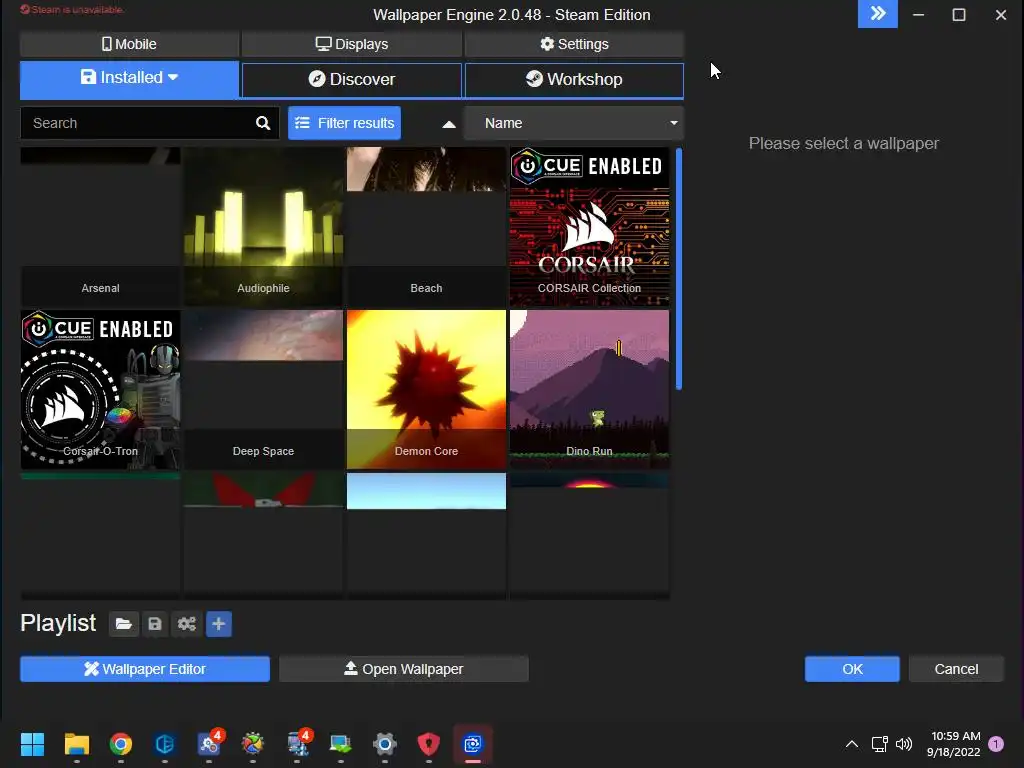Launch Chrome from taskbar
The height and width of the screenshot is (768, 1024).
pyautogui.click(x=121, y=743)
